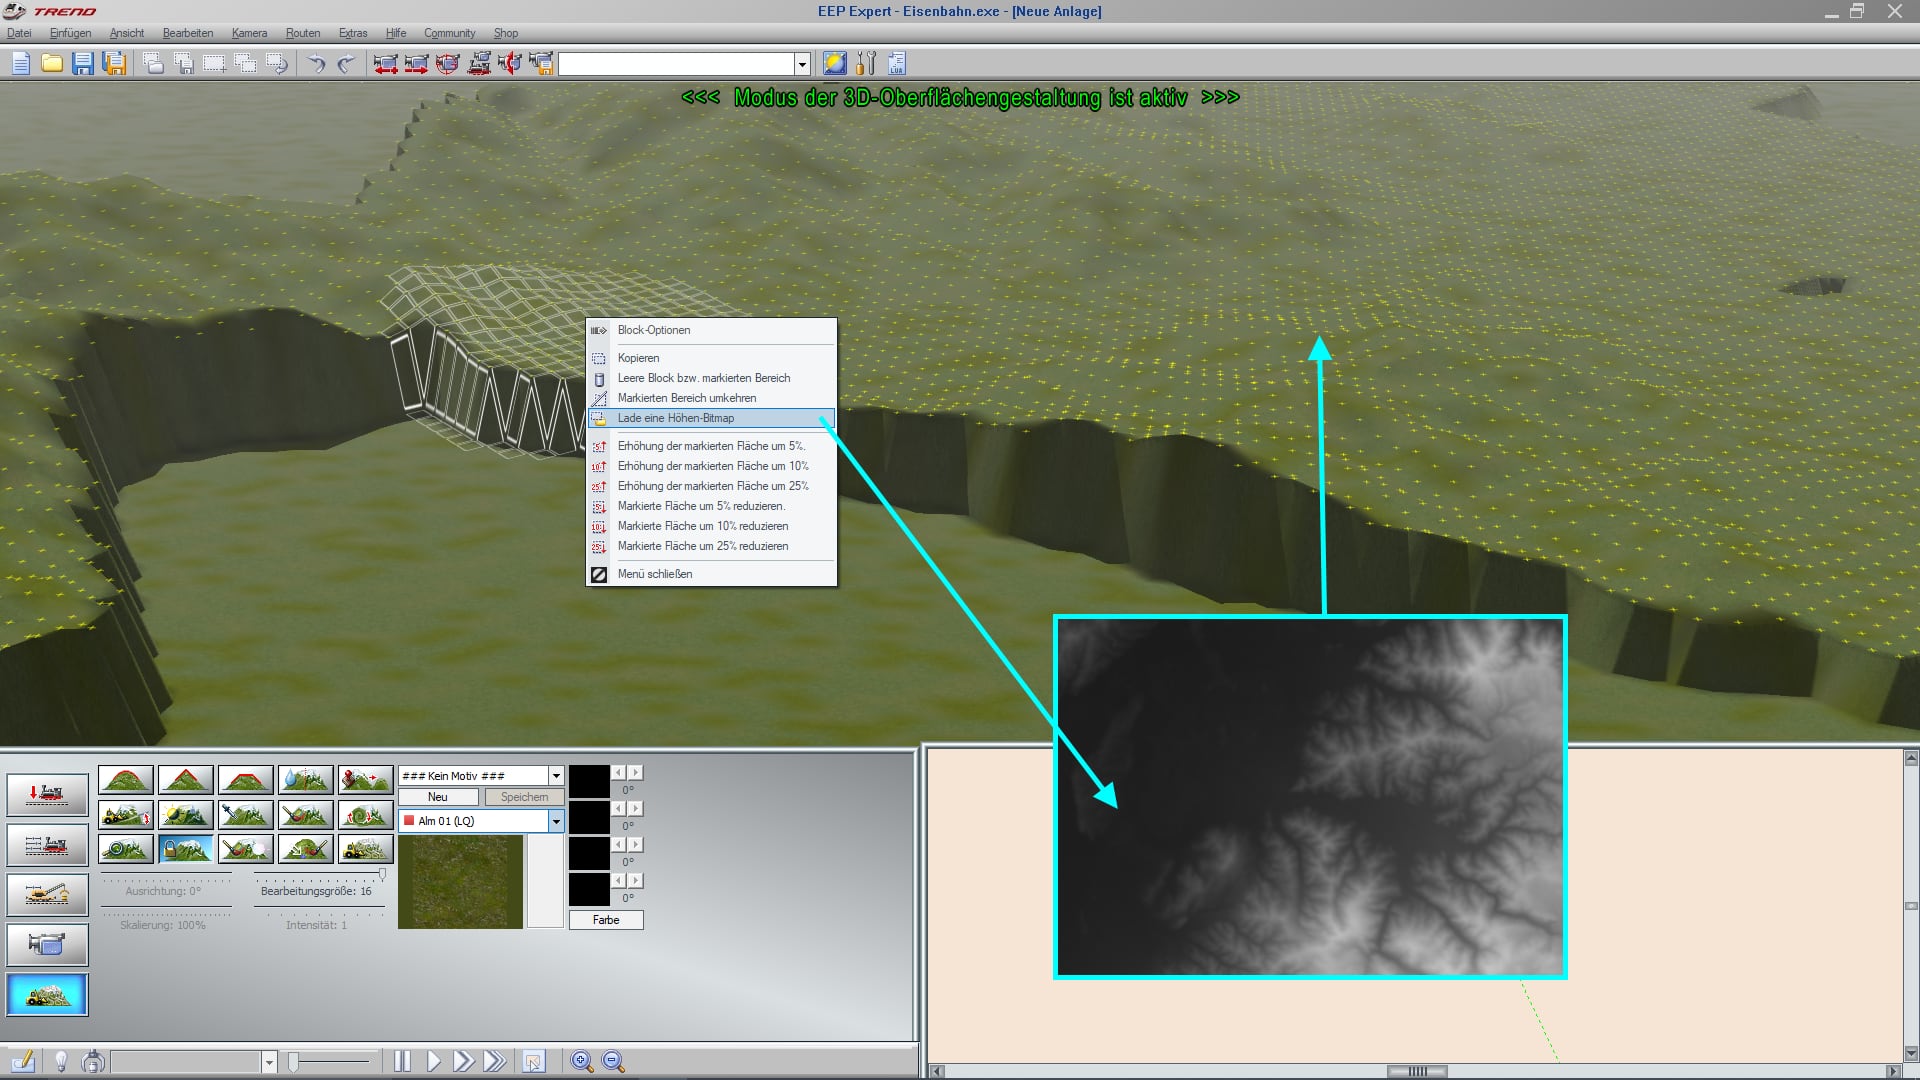
Task: Select the rotate texture spiral tool
Action: click(366, 815)
